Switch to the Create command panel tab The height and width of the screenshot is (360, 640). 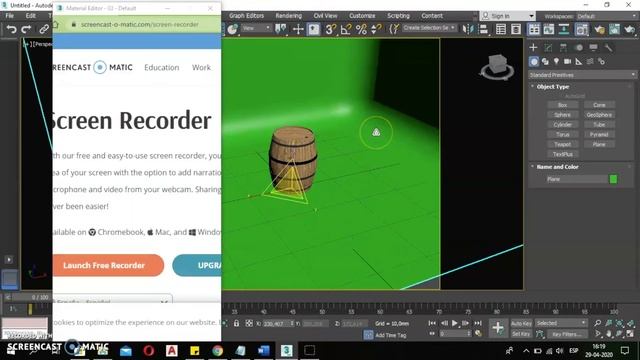point(533,47)
